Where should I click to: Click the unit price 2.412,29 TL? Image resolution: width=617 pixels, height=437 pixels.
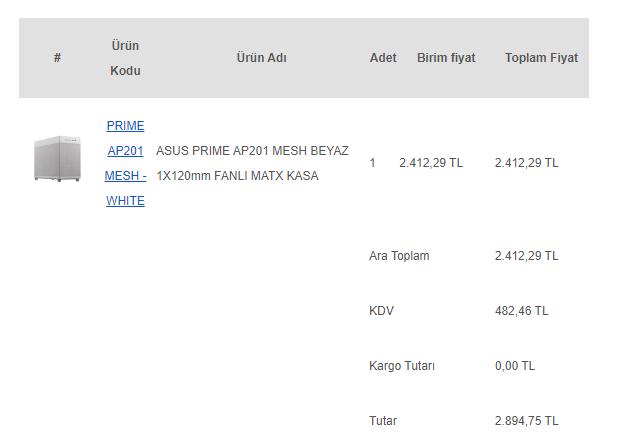click(431, 163)
